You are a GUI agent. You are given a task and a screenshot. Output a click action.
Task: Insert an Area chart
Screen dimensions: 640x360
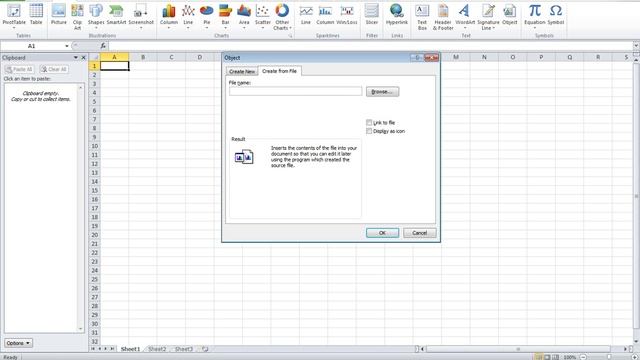click(x=244, y=15)
